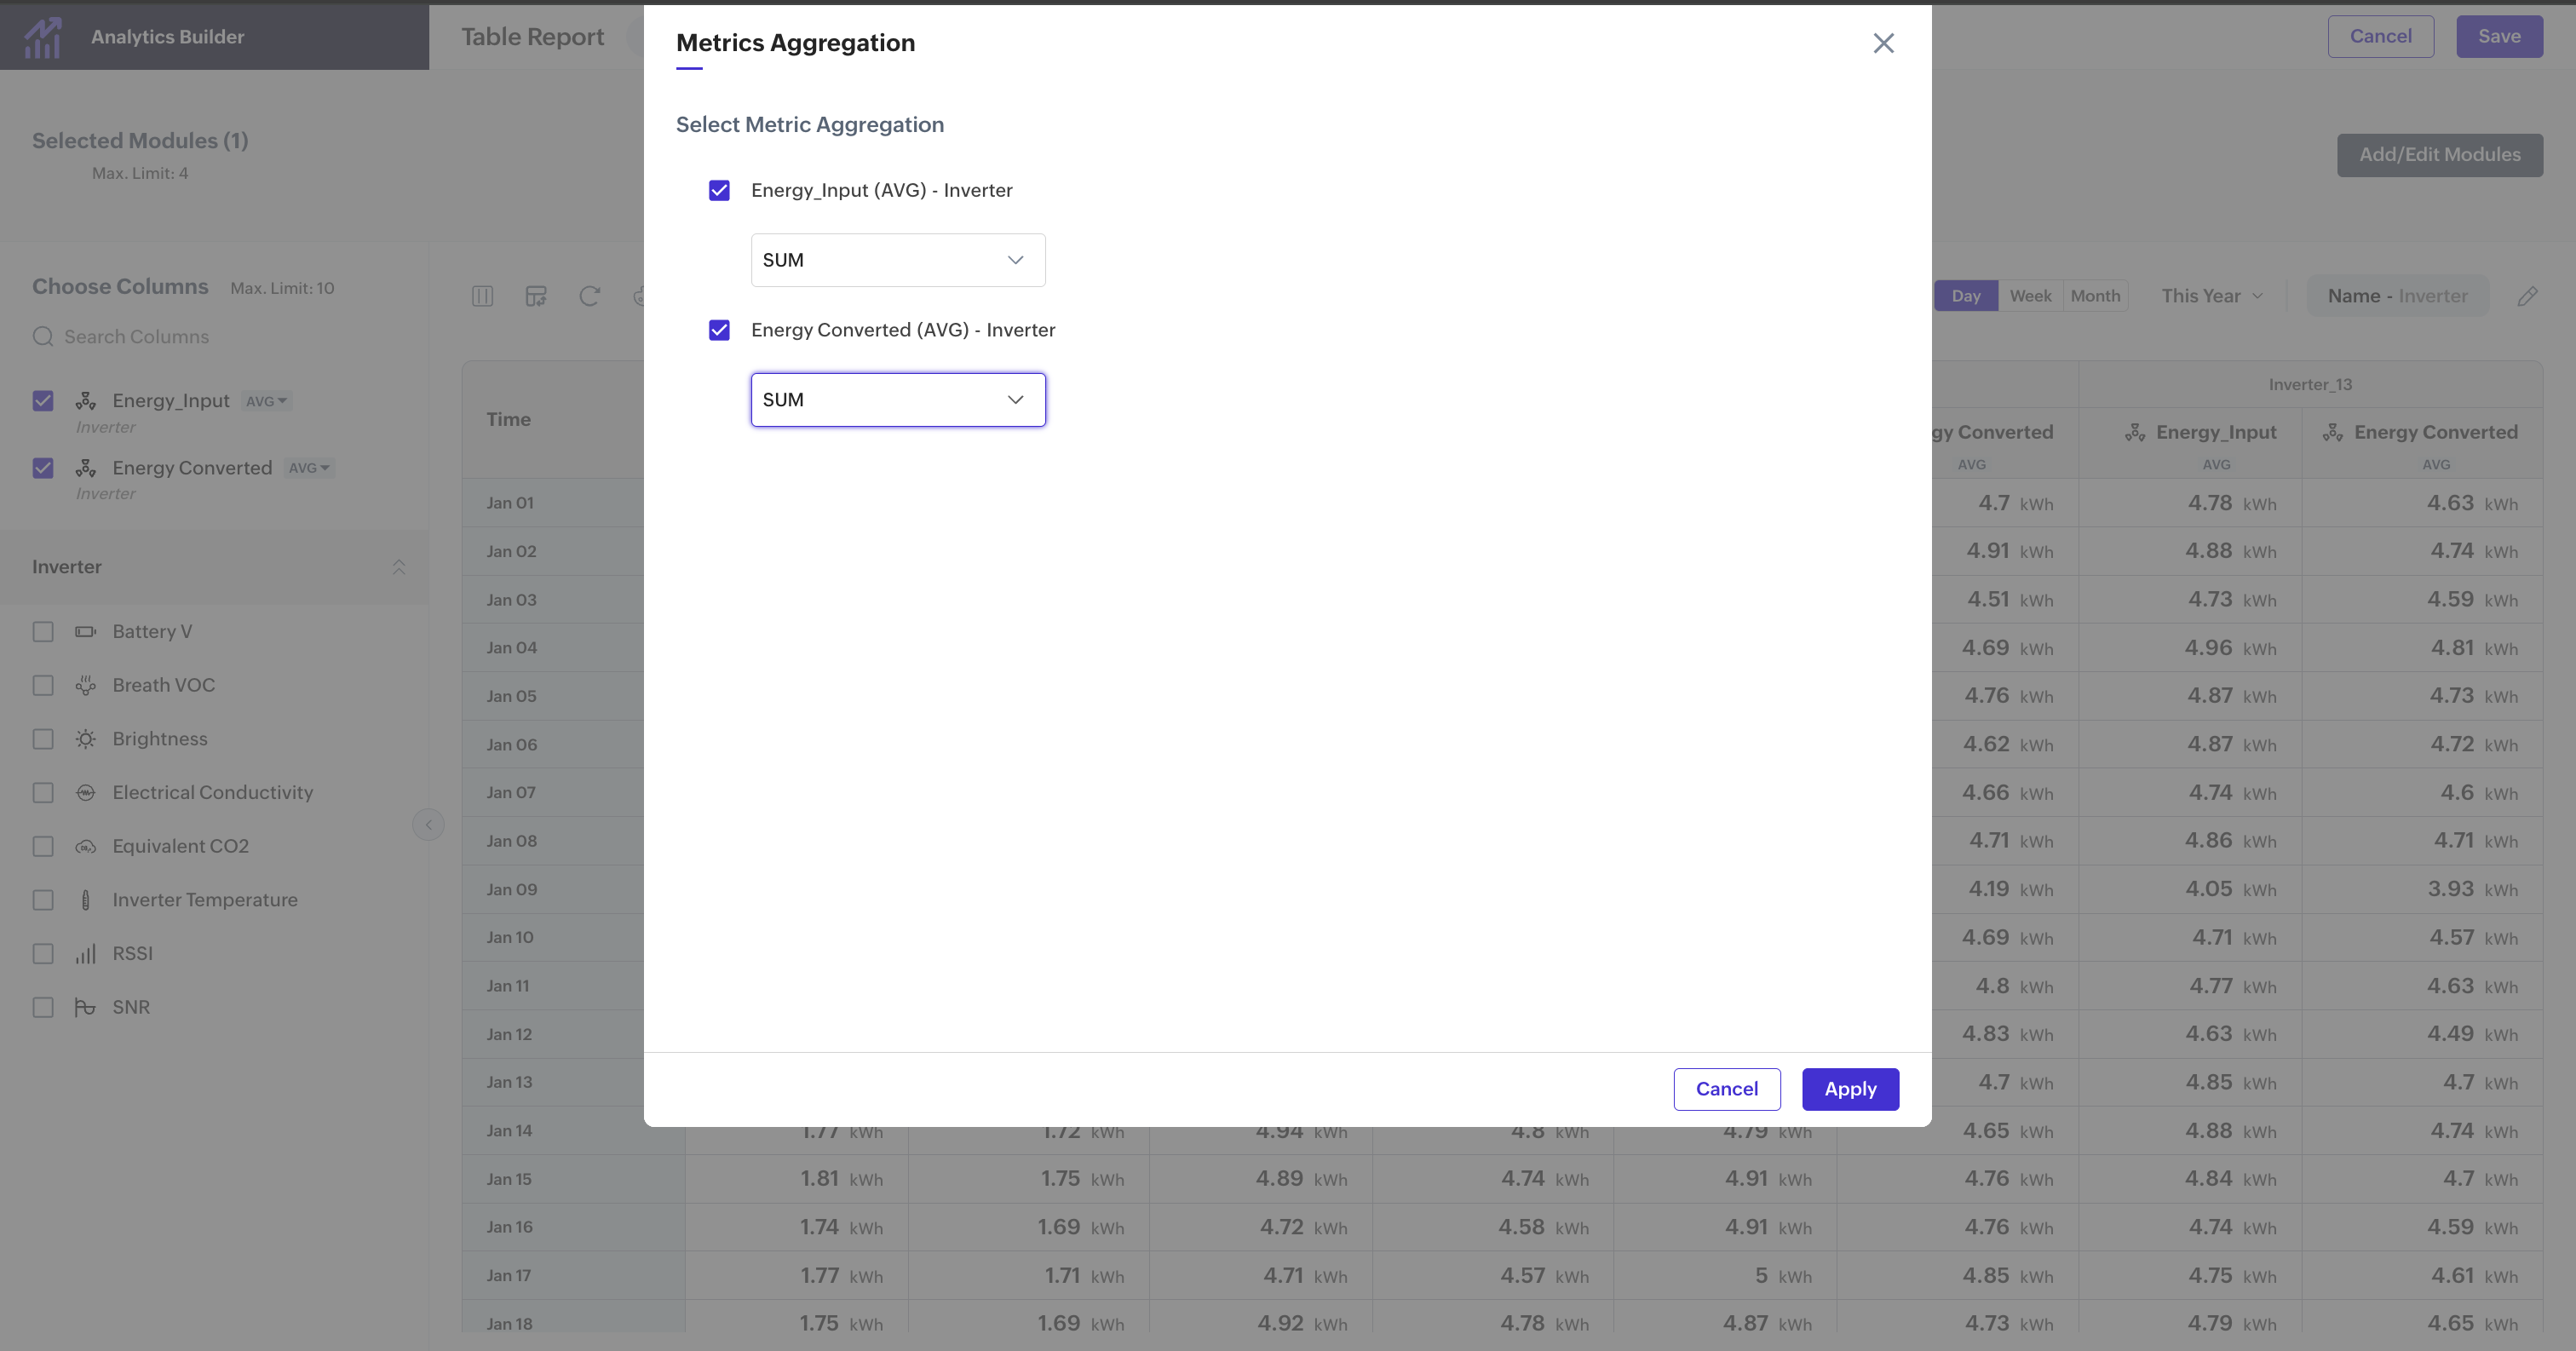
Task: Check the Battery V column checkbox
Action: [43, 632]
